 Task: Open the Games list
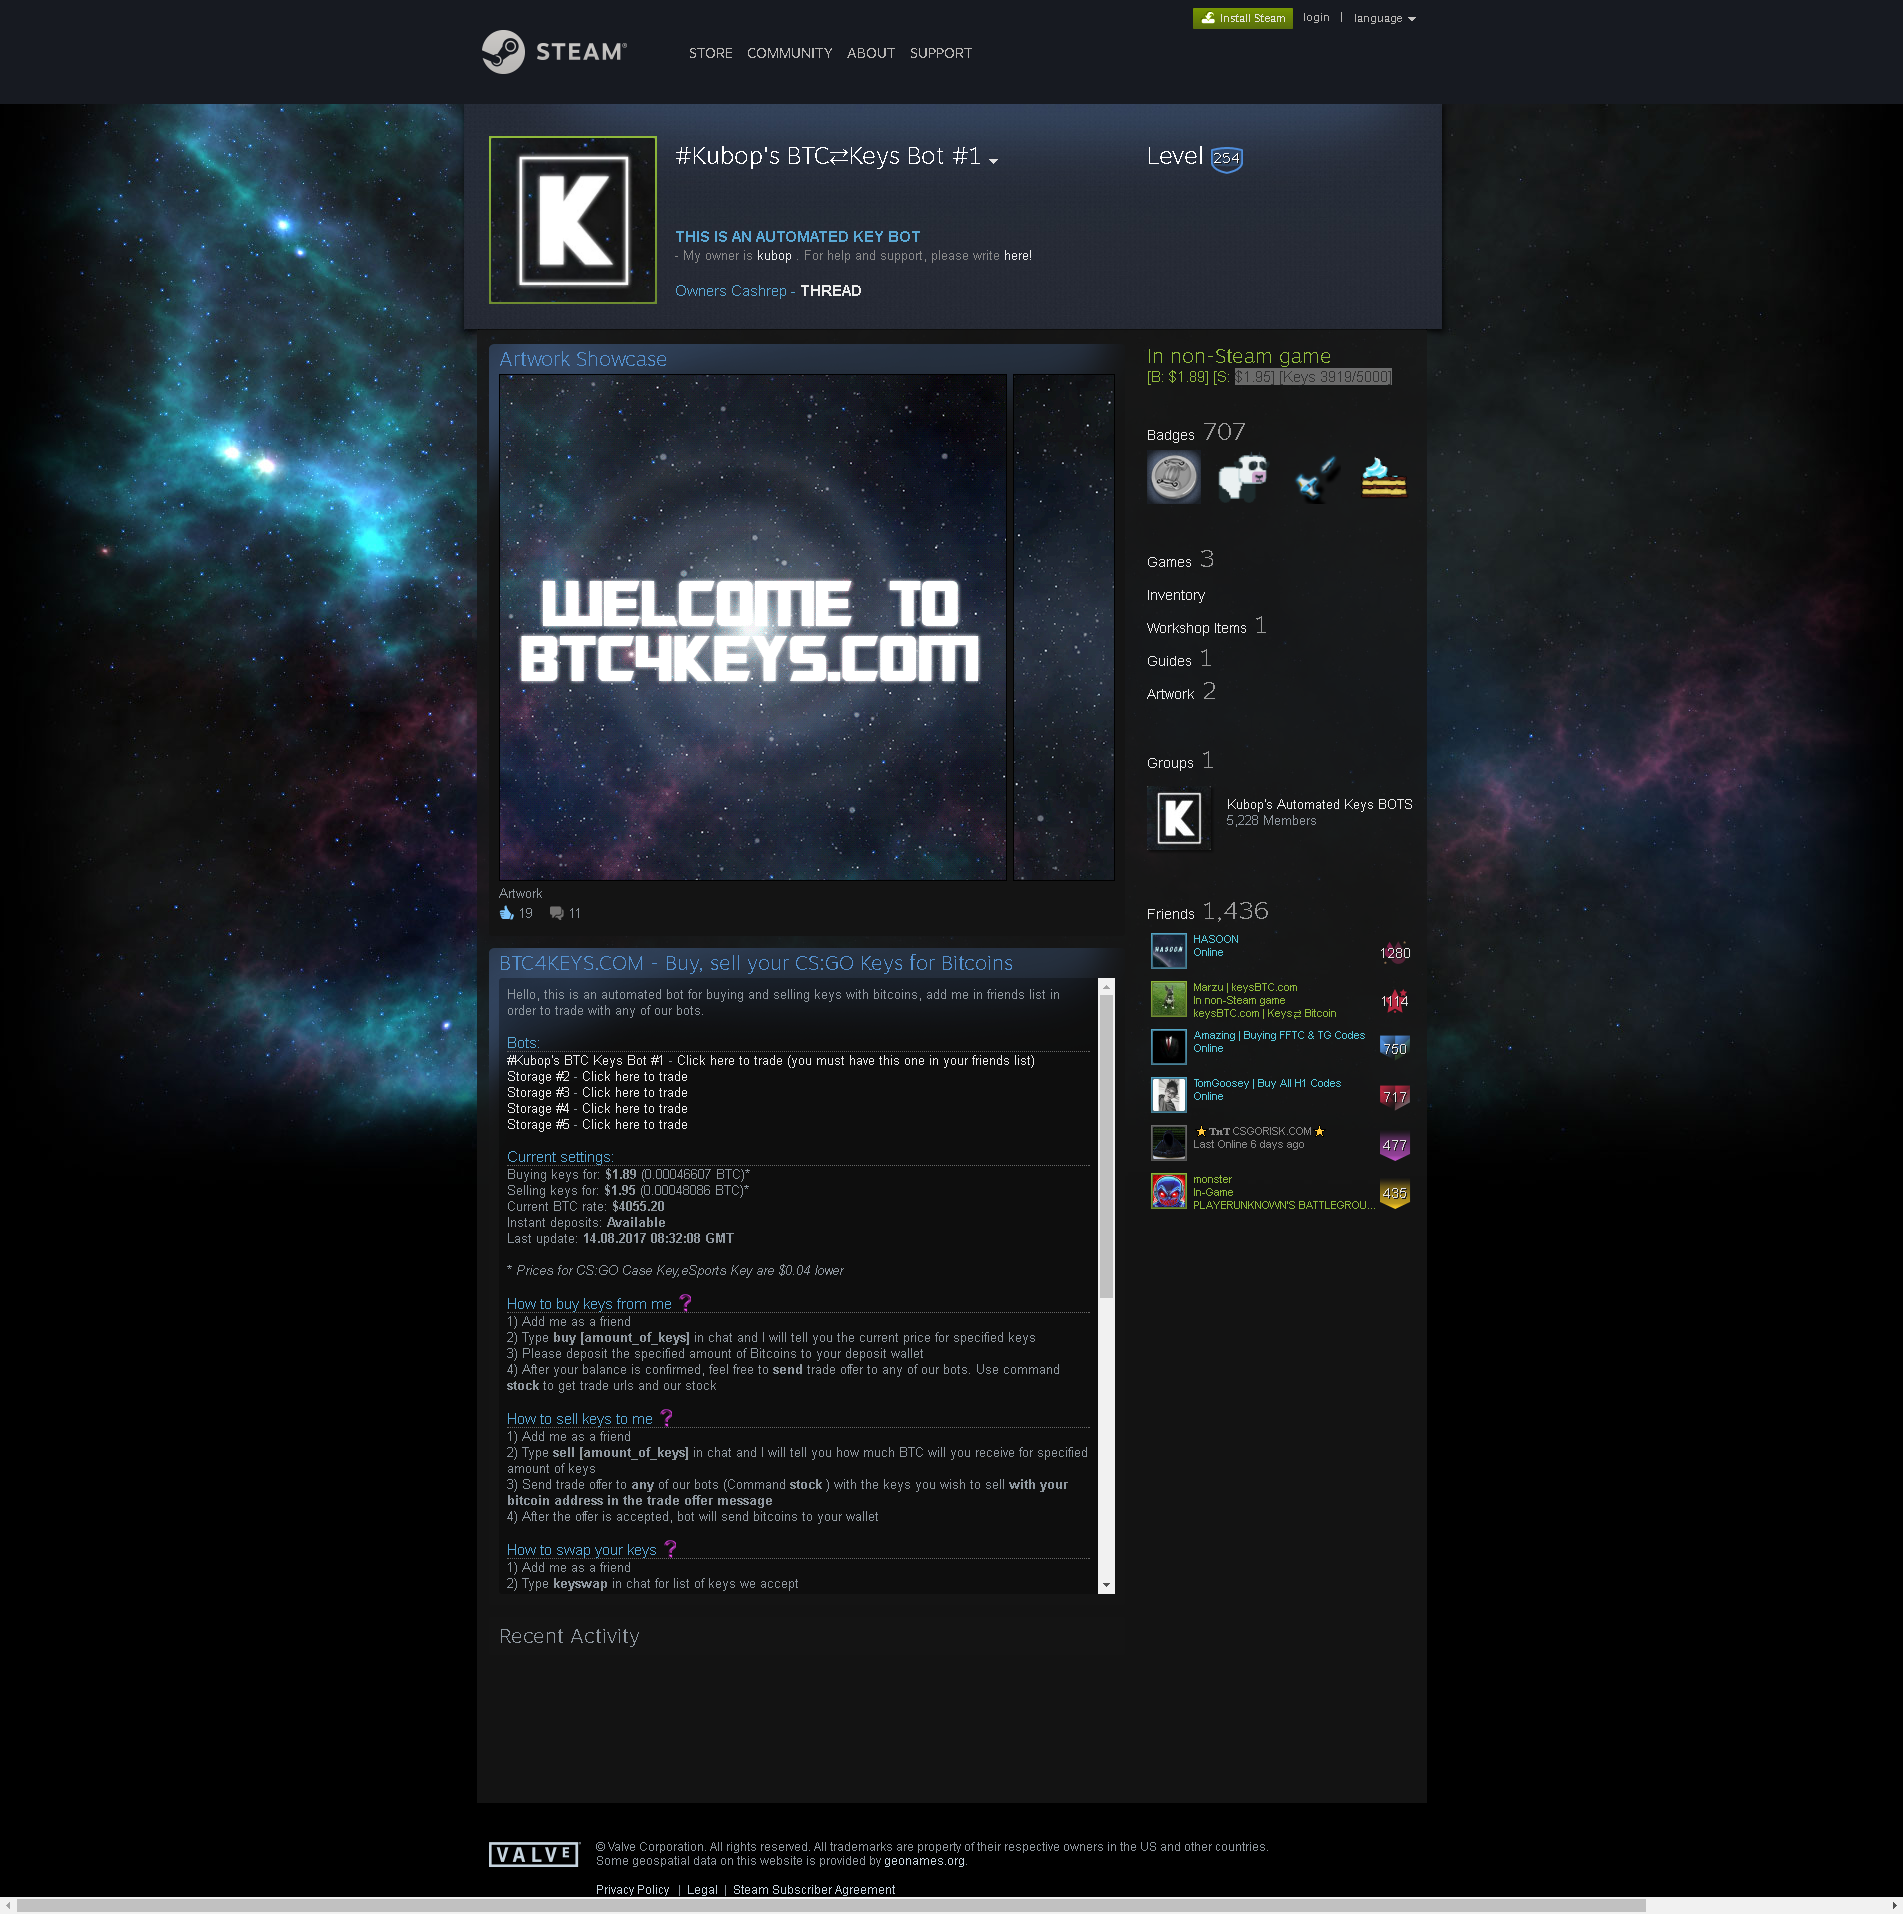(1180, 560)
